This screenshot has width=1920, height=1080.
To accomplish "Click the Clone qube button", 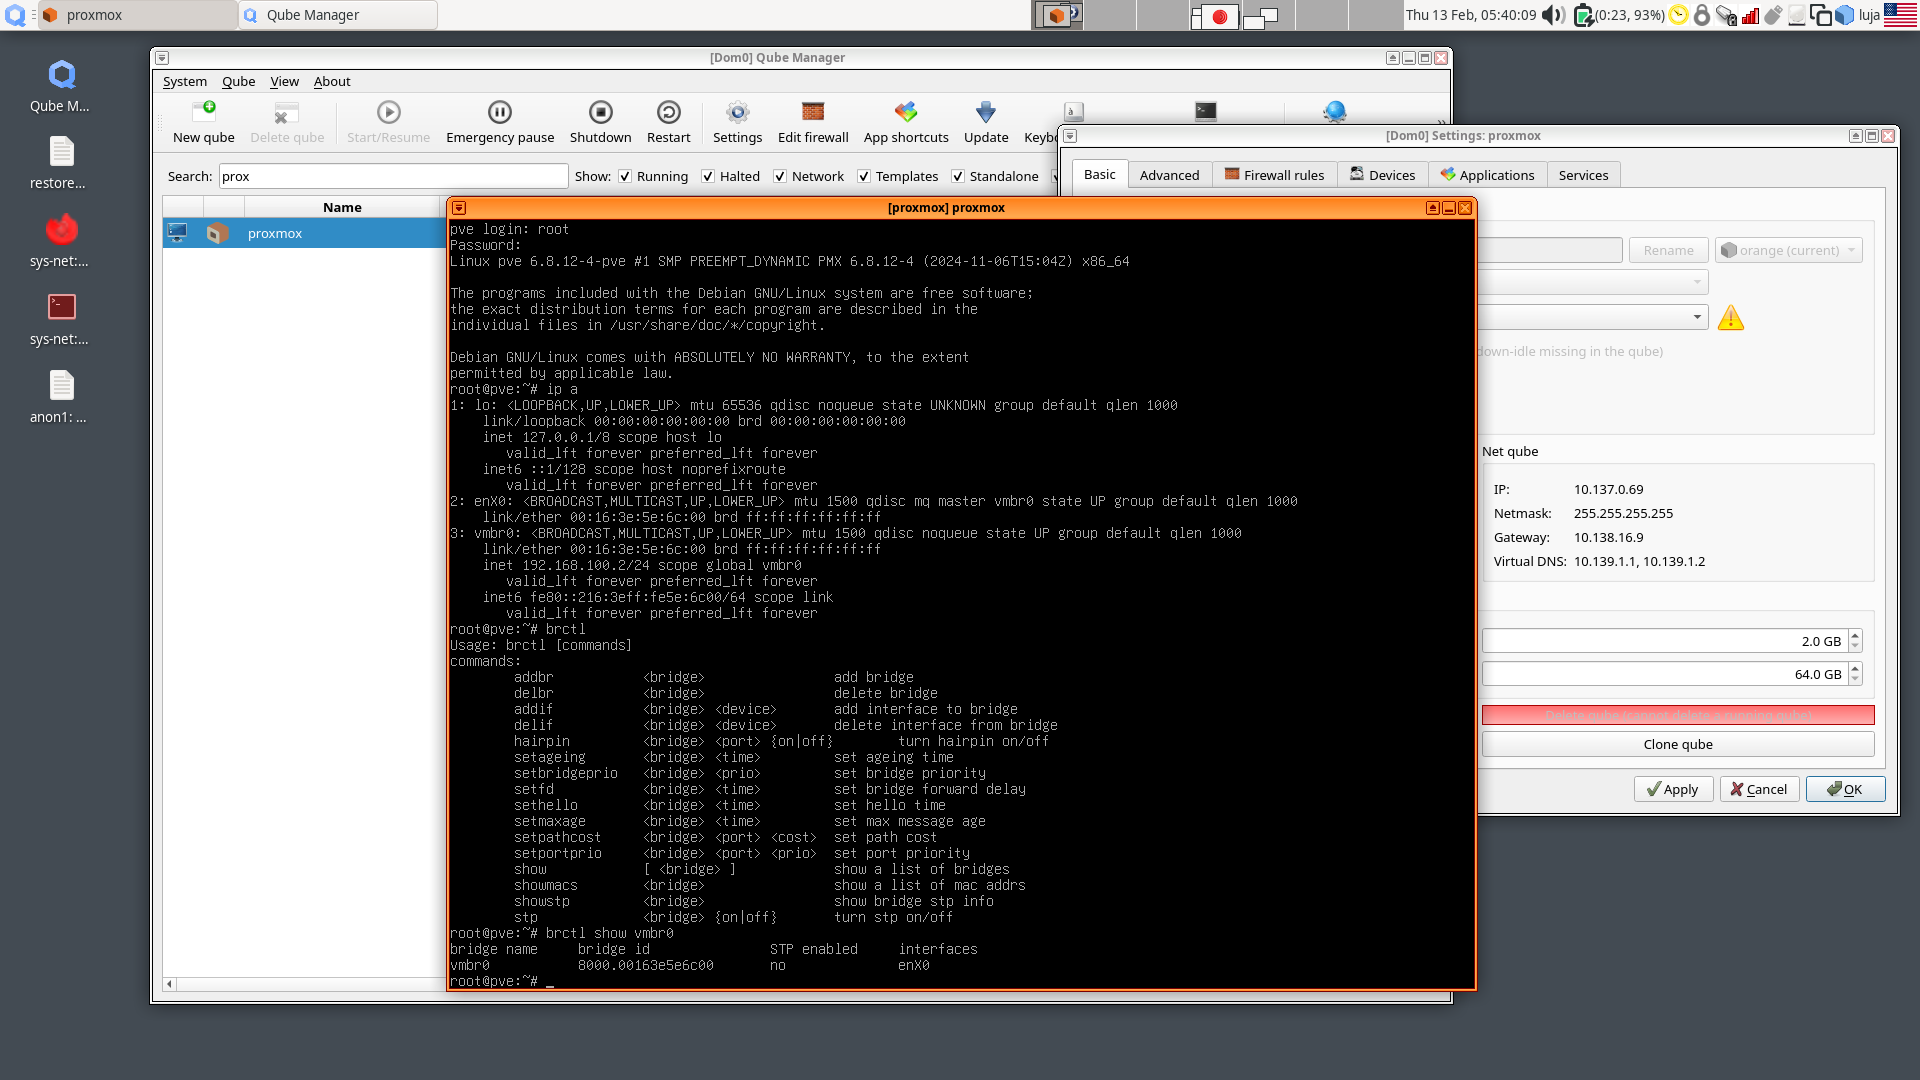I will pos(1677,744).
